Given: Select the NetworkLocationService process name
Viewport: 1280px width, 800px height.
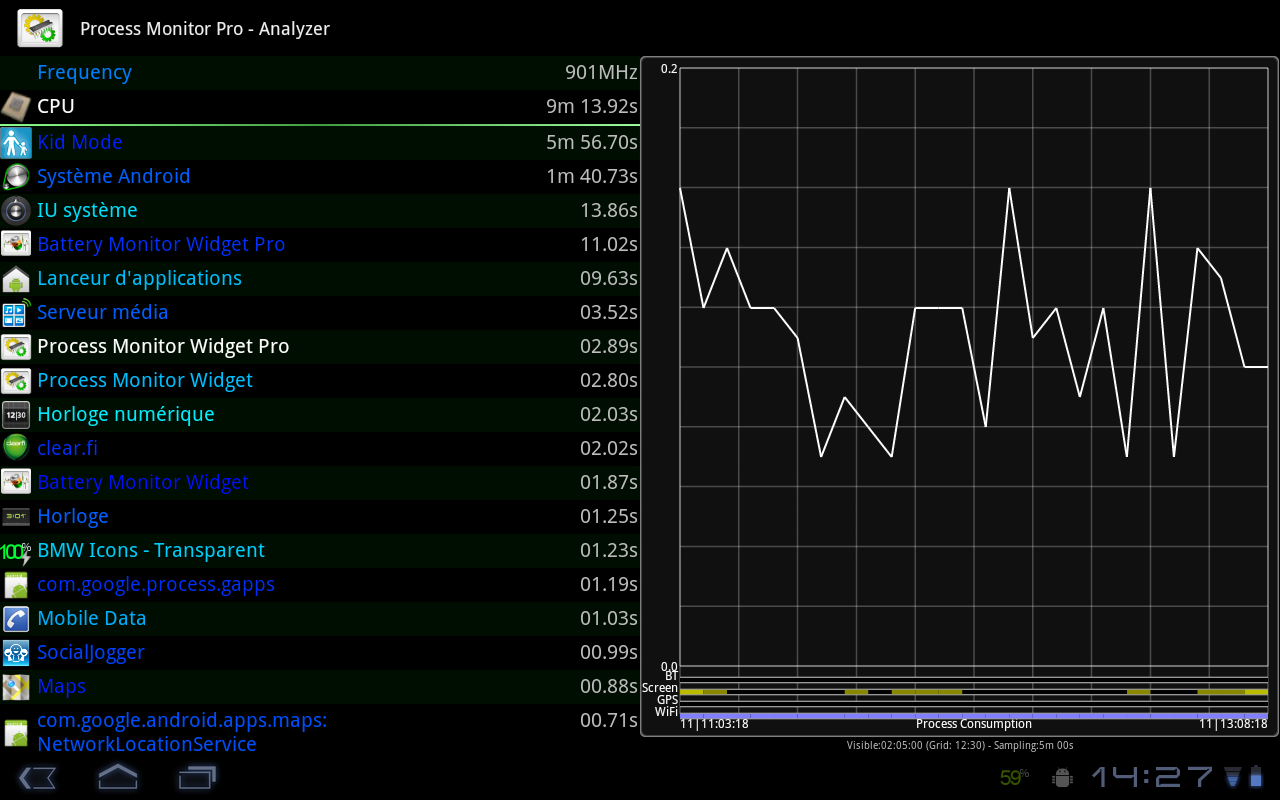Looking at the screenshot, I should click(x=182, y=732).
